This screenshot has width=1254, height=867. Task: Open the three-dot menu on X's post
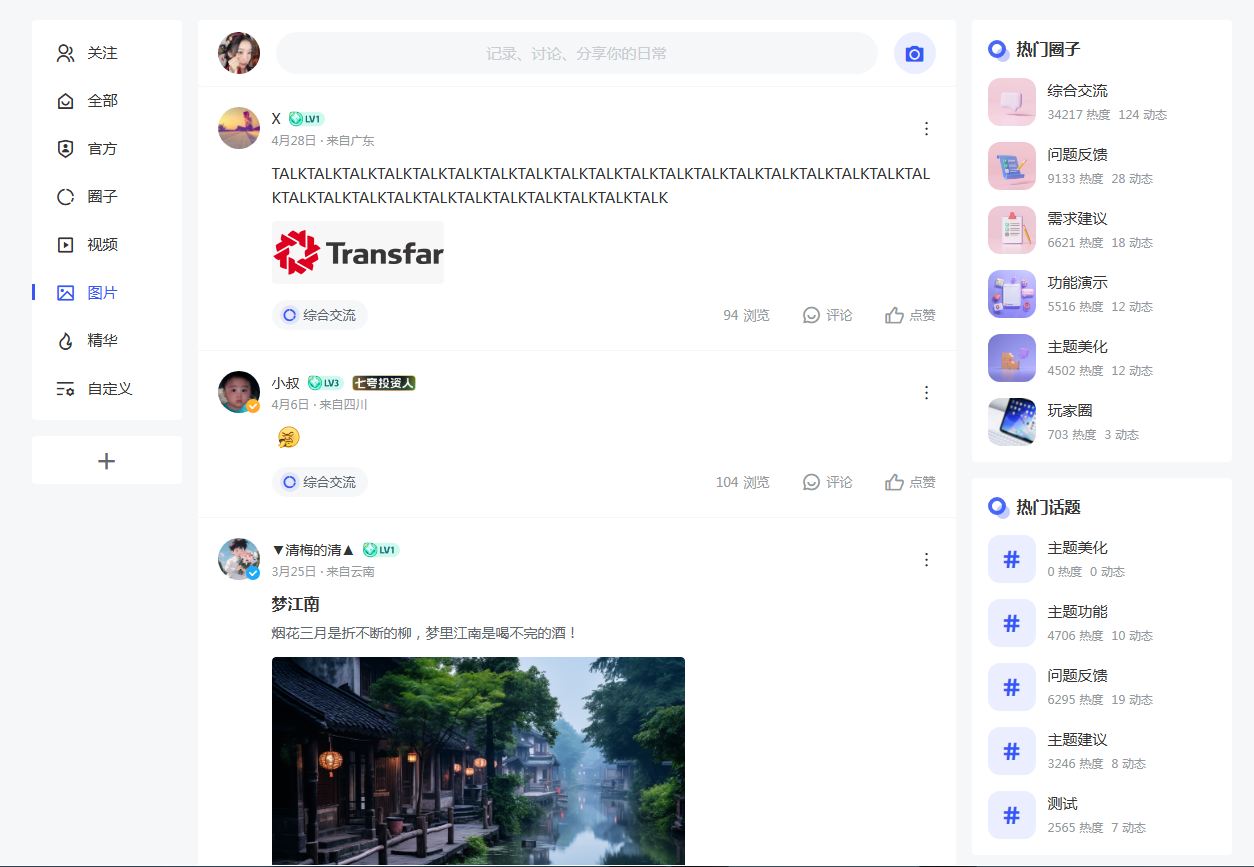(926, 128)
